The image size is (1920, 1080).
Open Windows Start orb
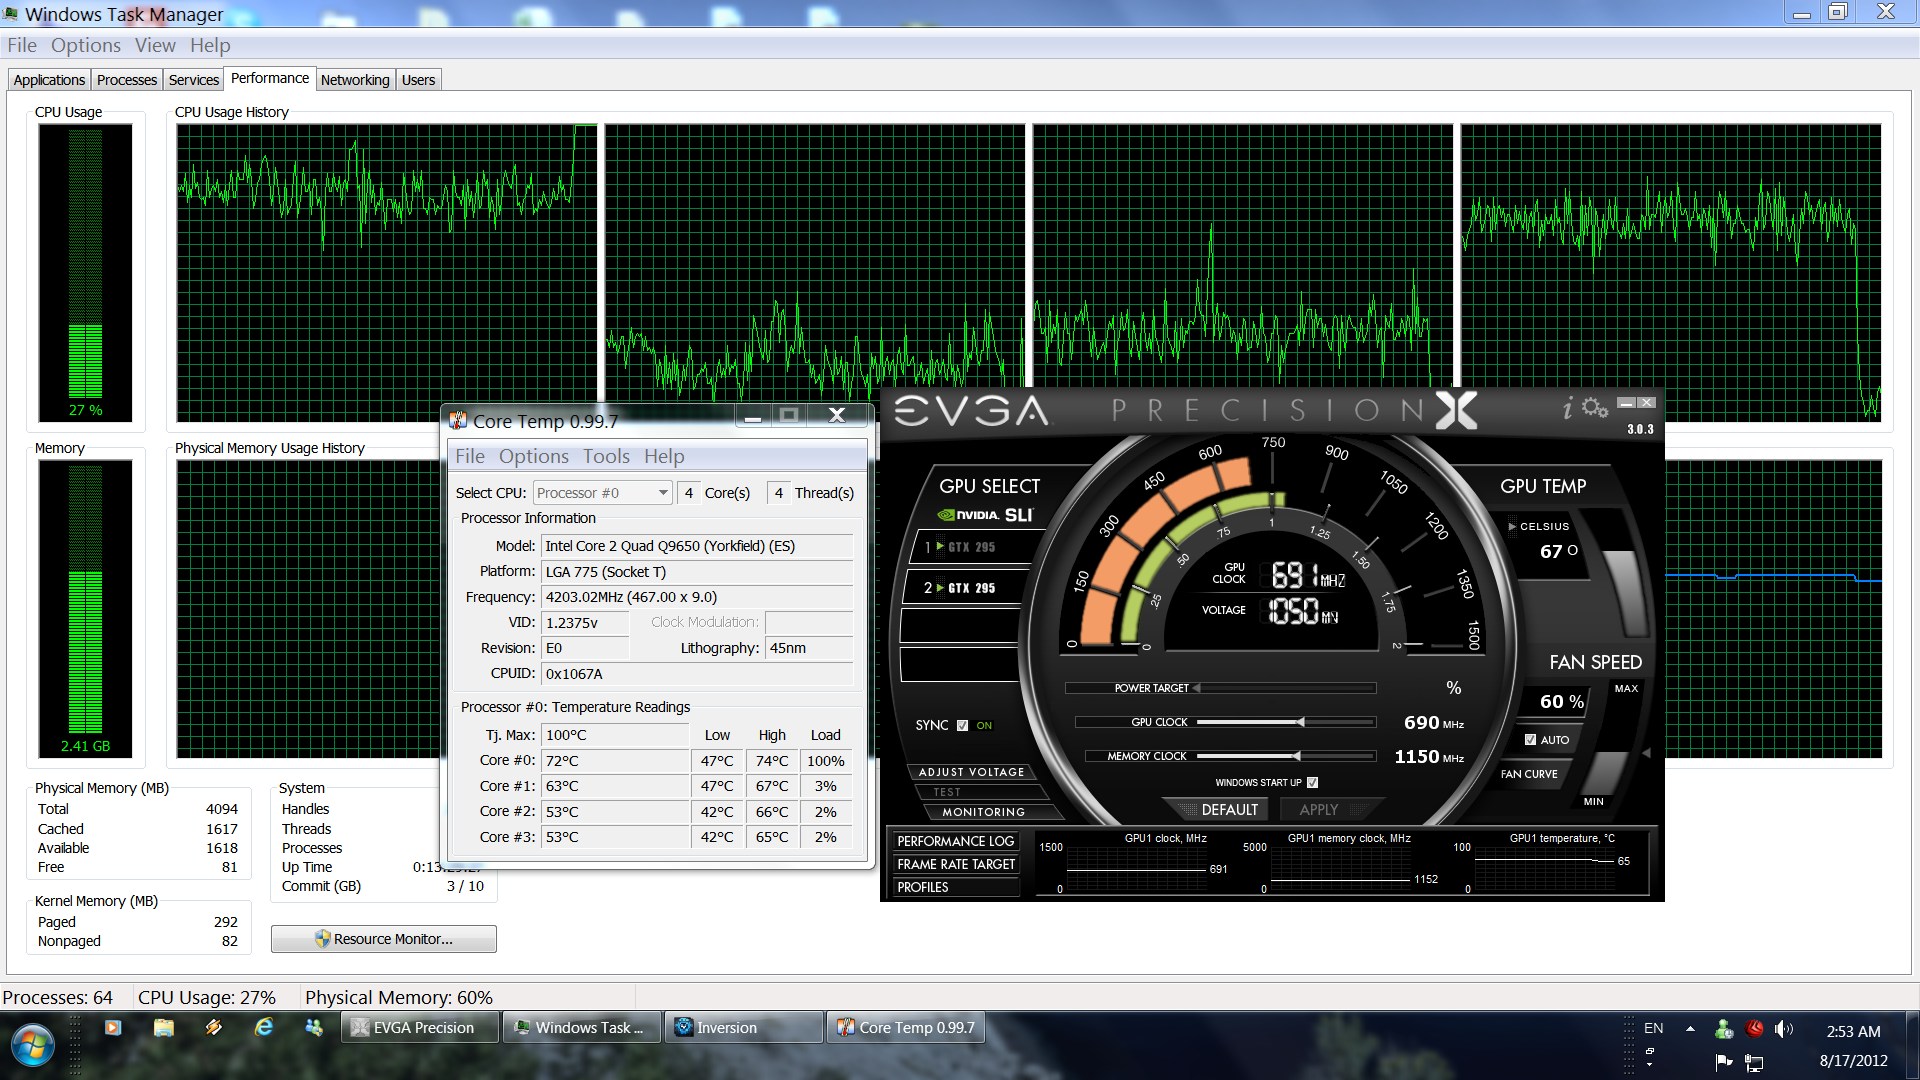(x=32, y=1046)
